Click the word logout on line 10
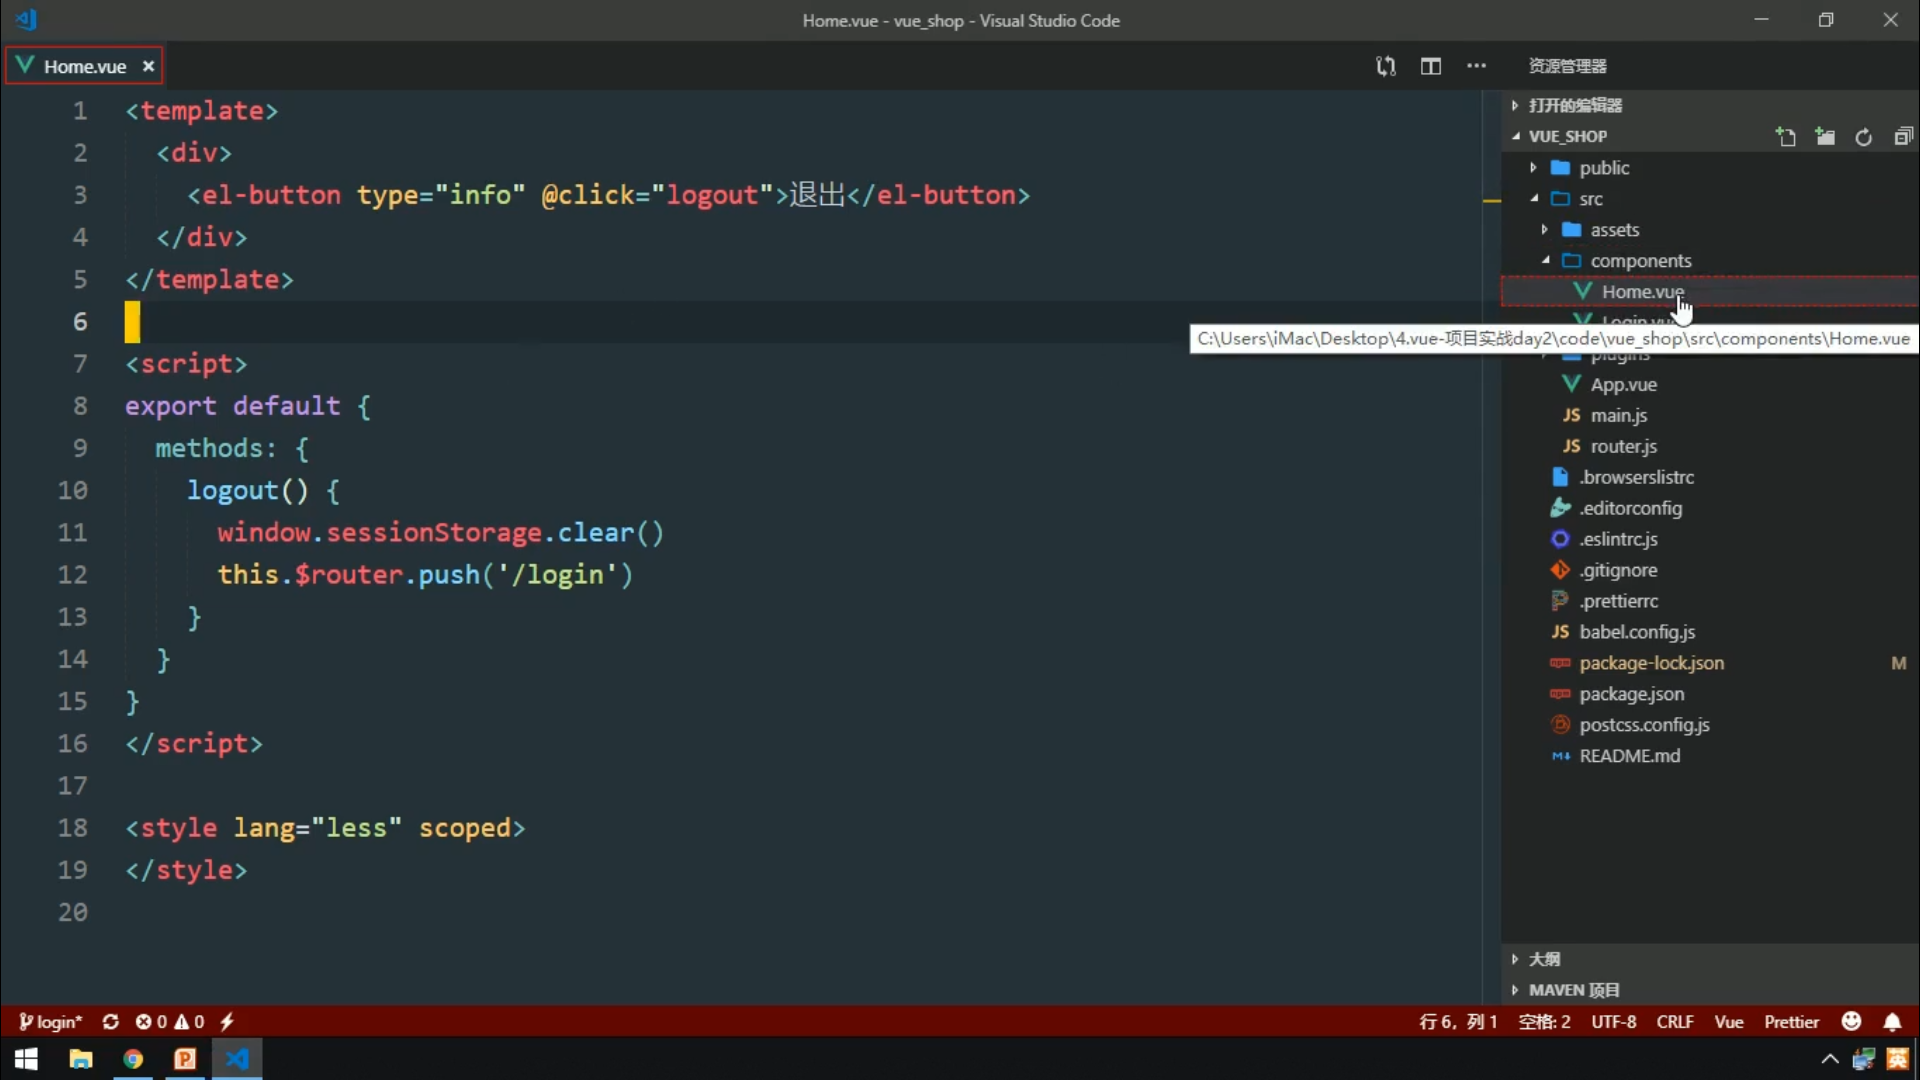Viewport: 1920px width, 1080px height. click(233, 491)
